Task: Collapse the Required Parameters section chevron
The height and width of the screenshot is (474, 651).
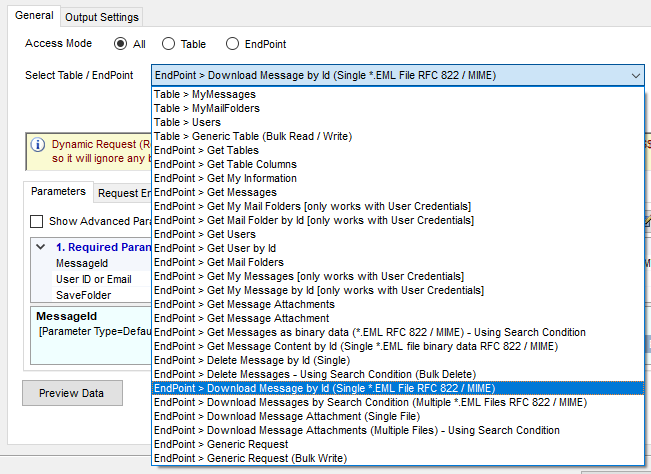Action: (40, 246)
